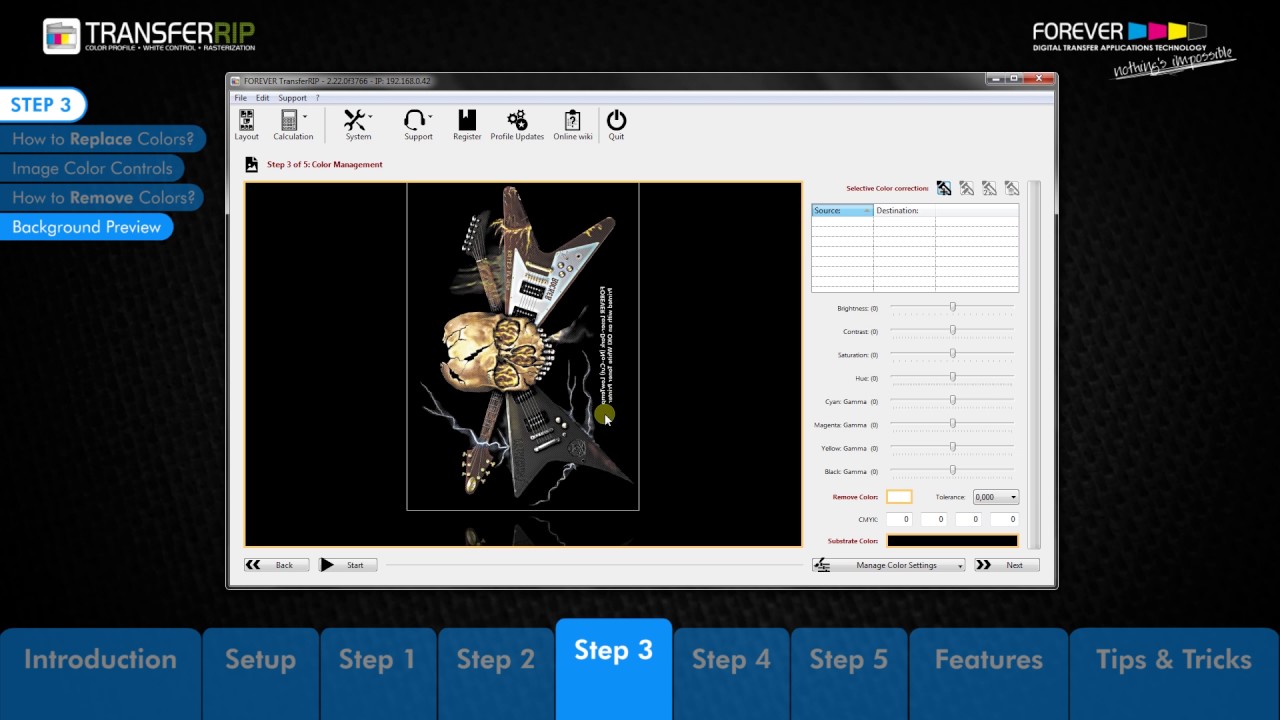Click the second CMYK value field
1280x720 pixels.
(933, 519)
